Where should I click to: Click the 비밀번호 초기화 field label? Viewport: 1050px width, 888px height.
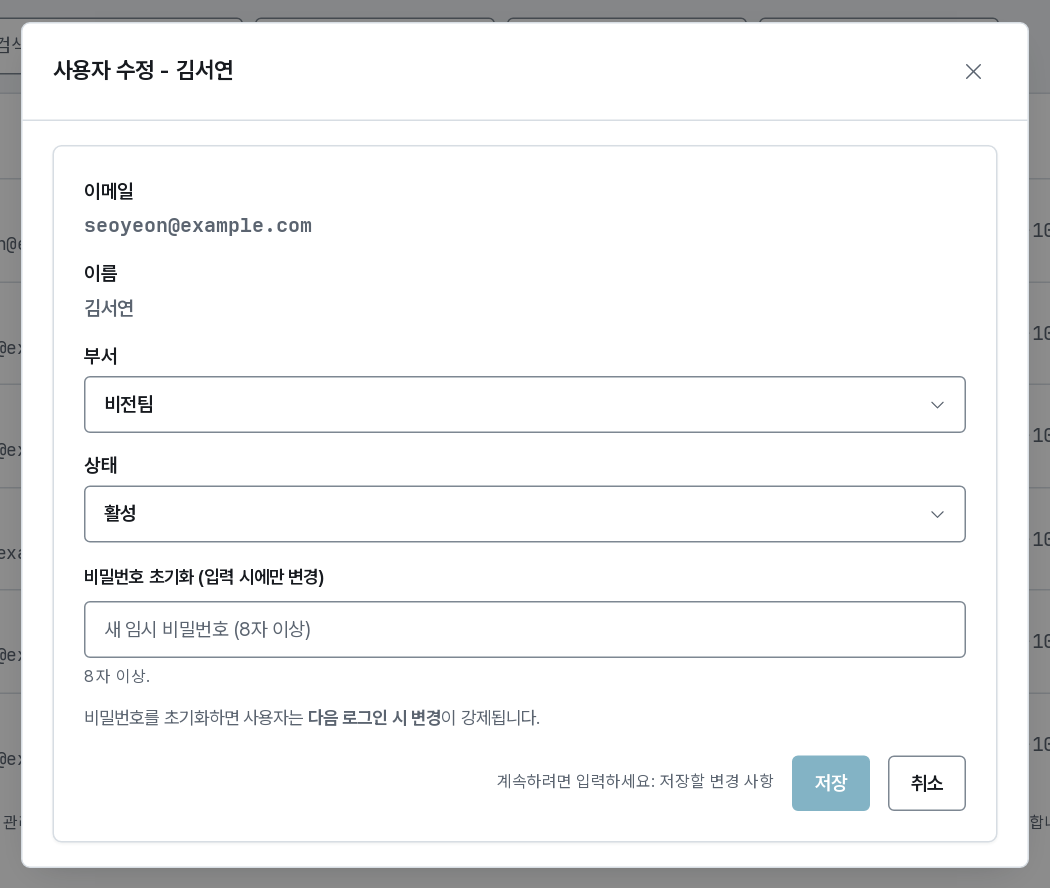click(x=204, y=577)
